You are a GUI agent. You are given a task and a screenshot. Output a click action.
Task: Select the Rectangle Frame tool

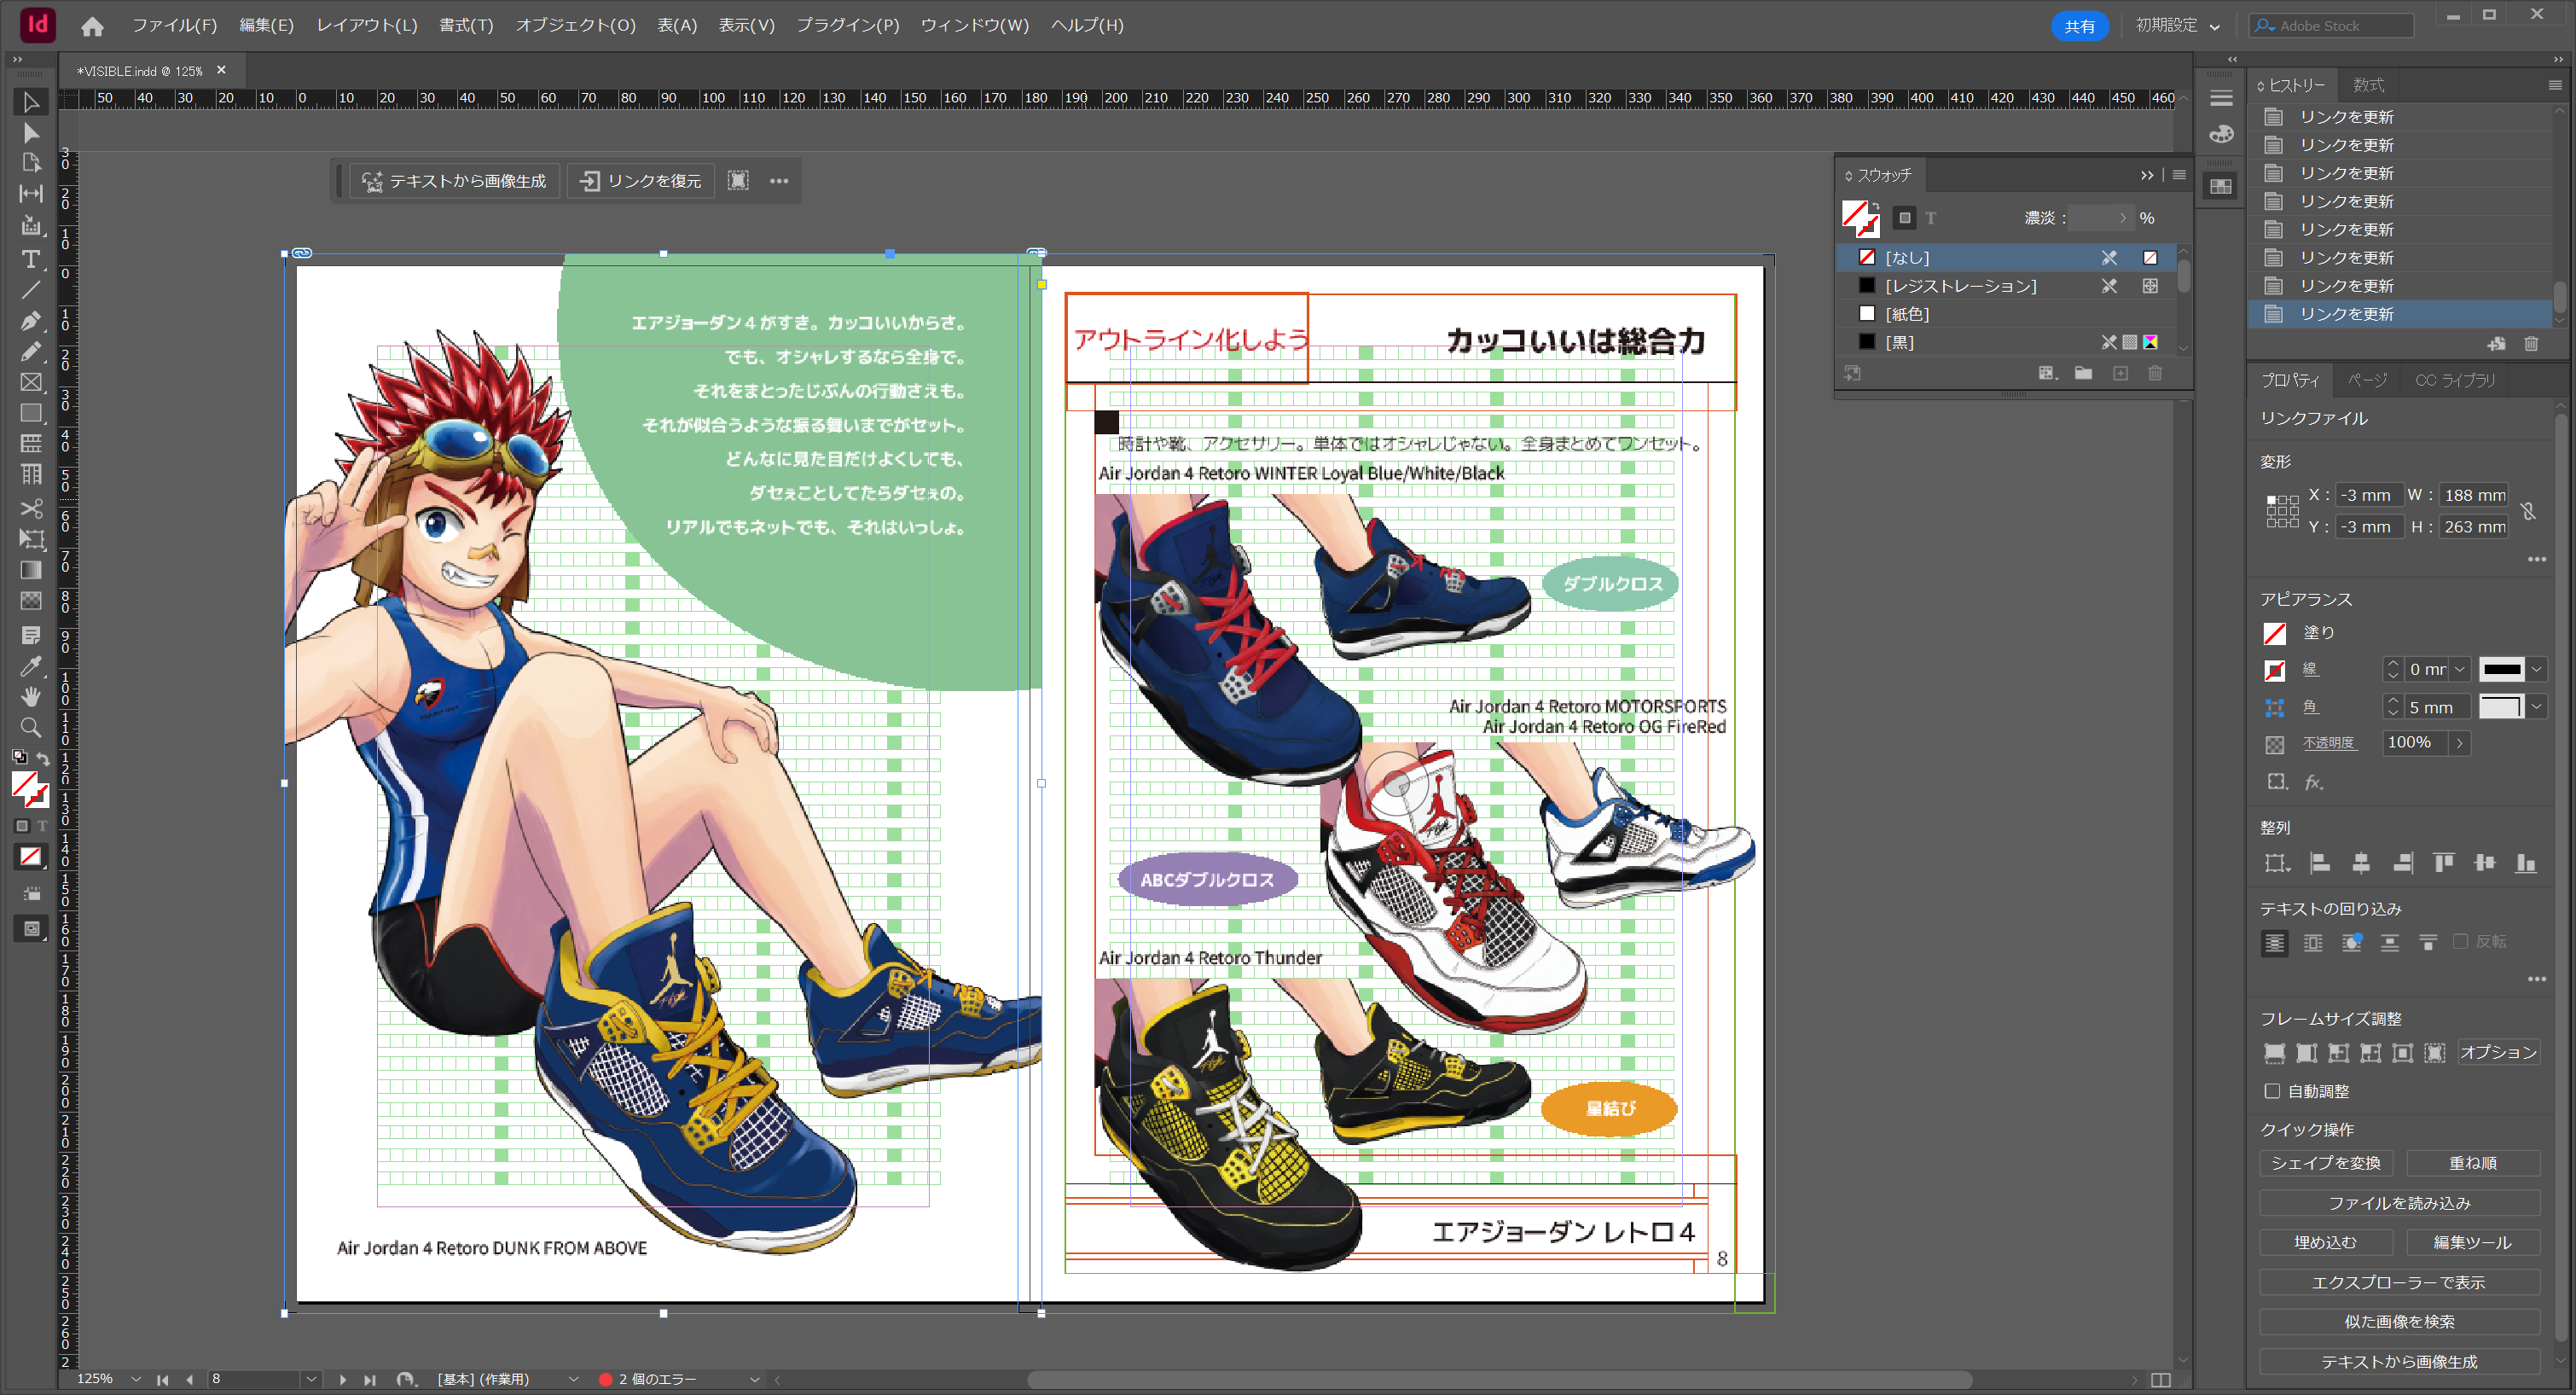point(31,382)
